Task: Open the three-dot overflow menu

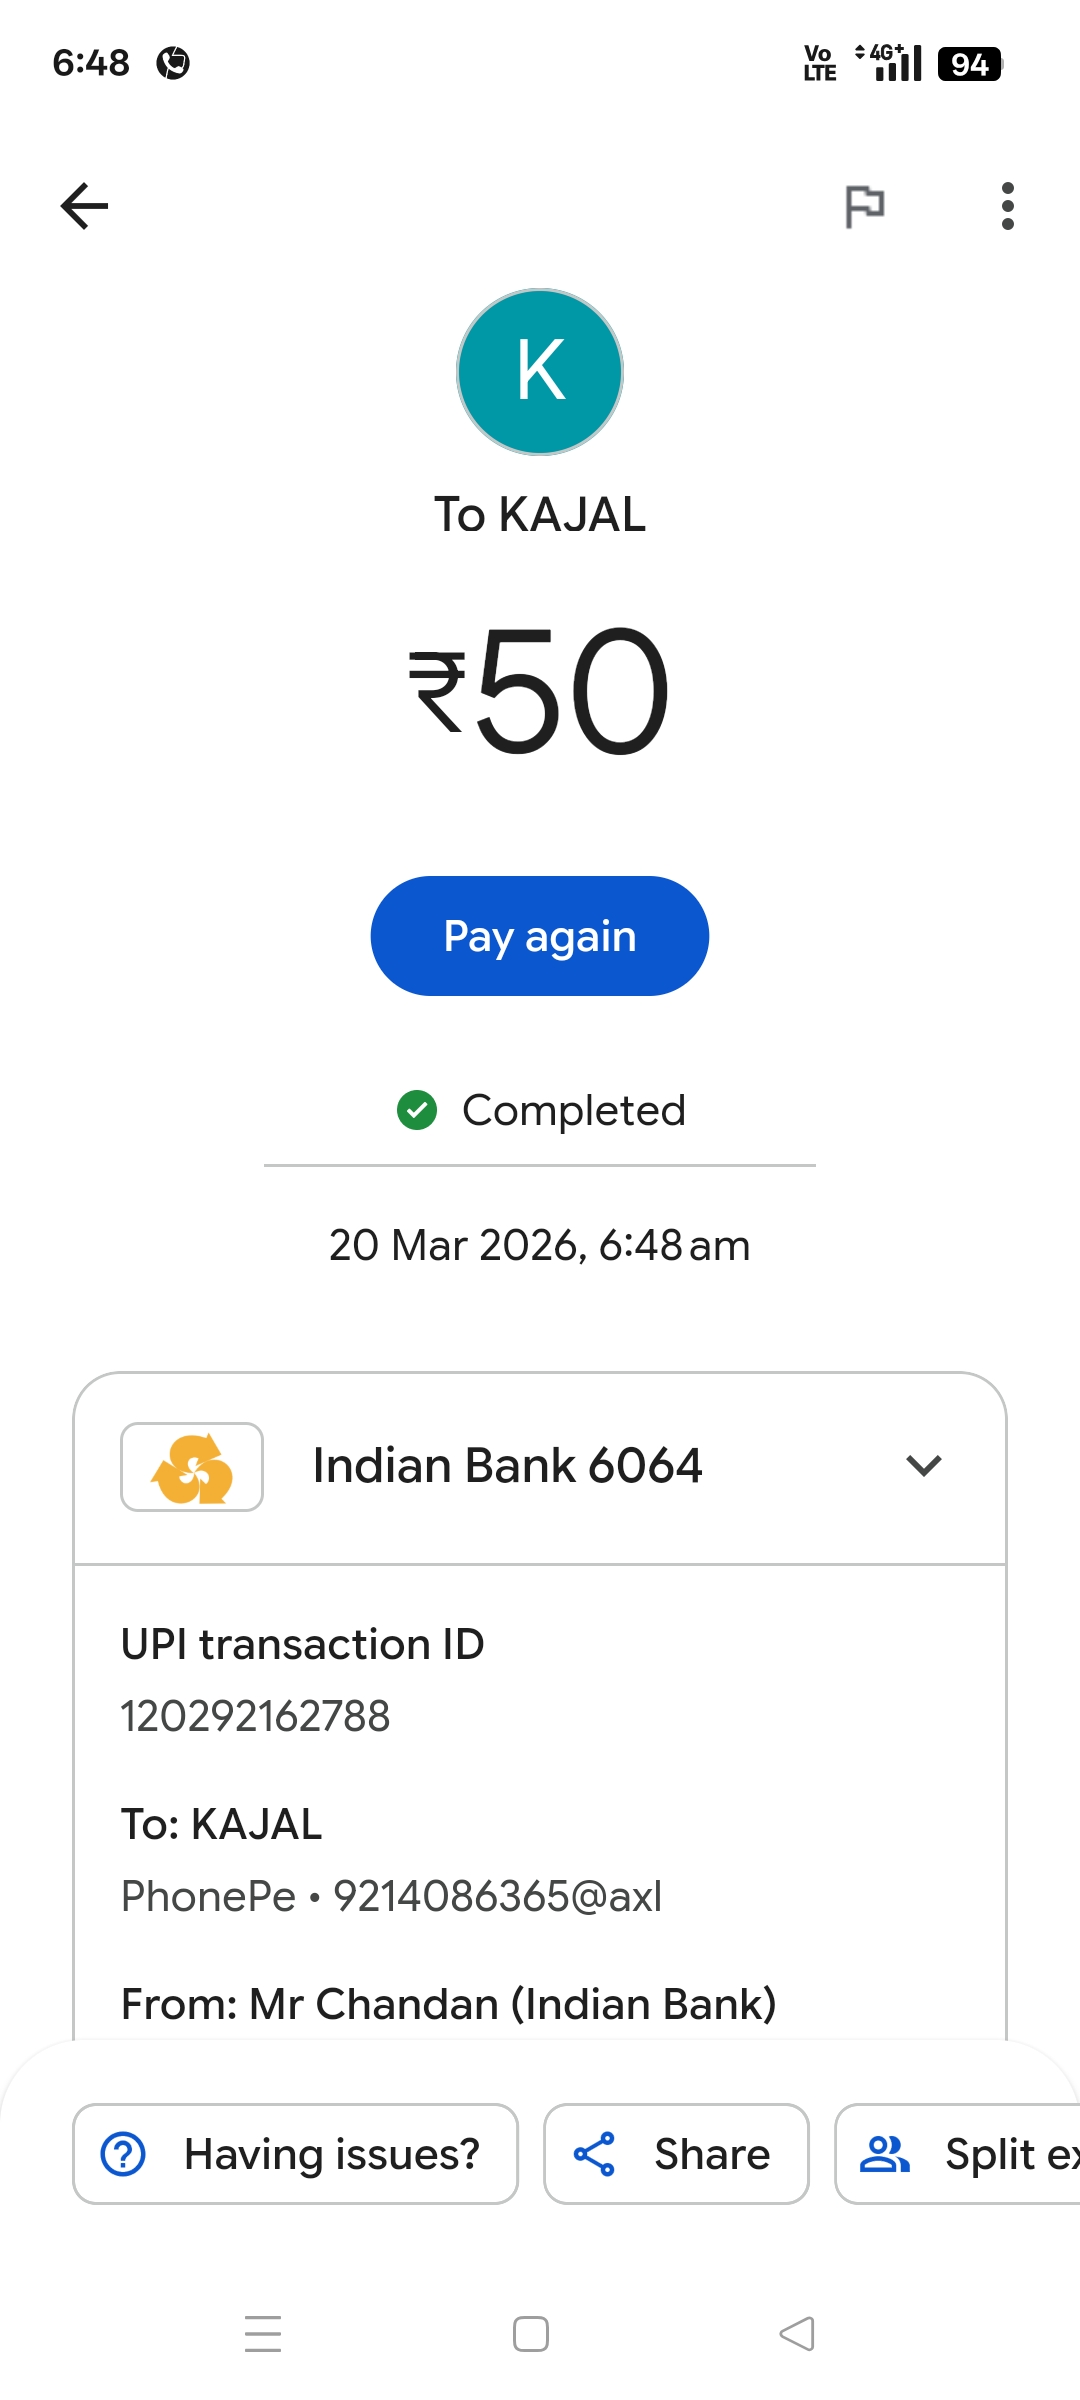Action: [1007, 206]
